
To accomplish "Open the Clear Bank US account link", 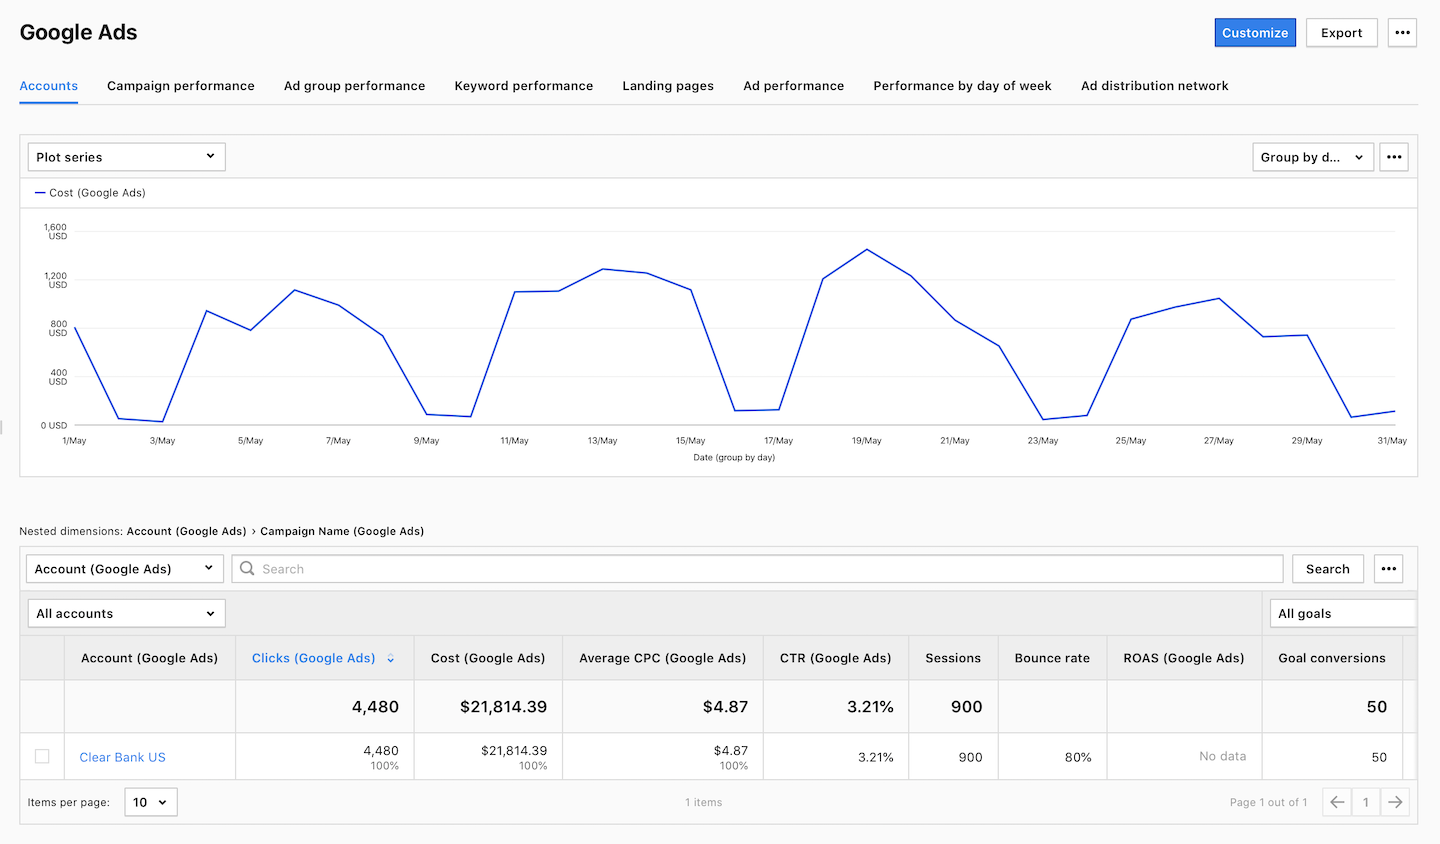I will [x=123, y=757].
